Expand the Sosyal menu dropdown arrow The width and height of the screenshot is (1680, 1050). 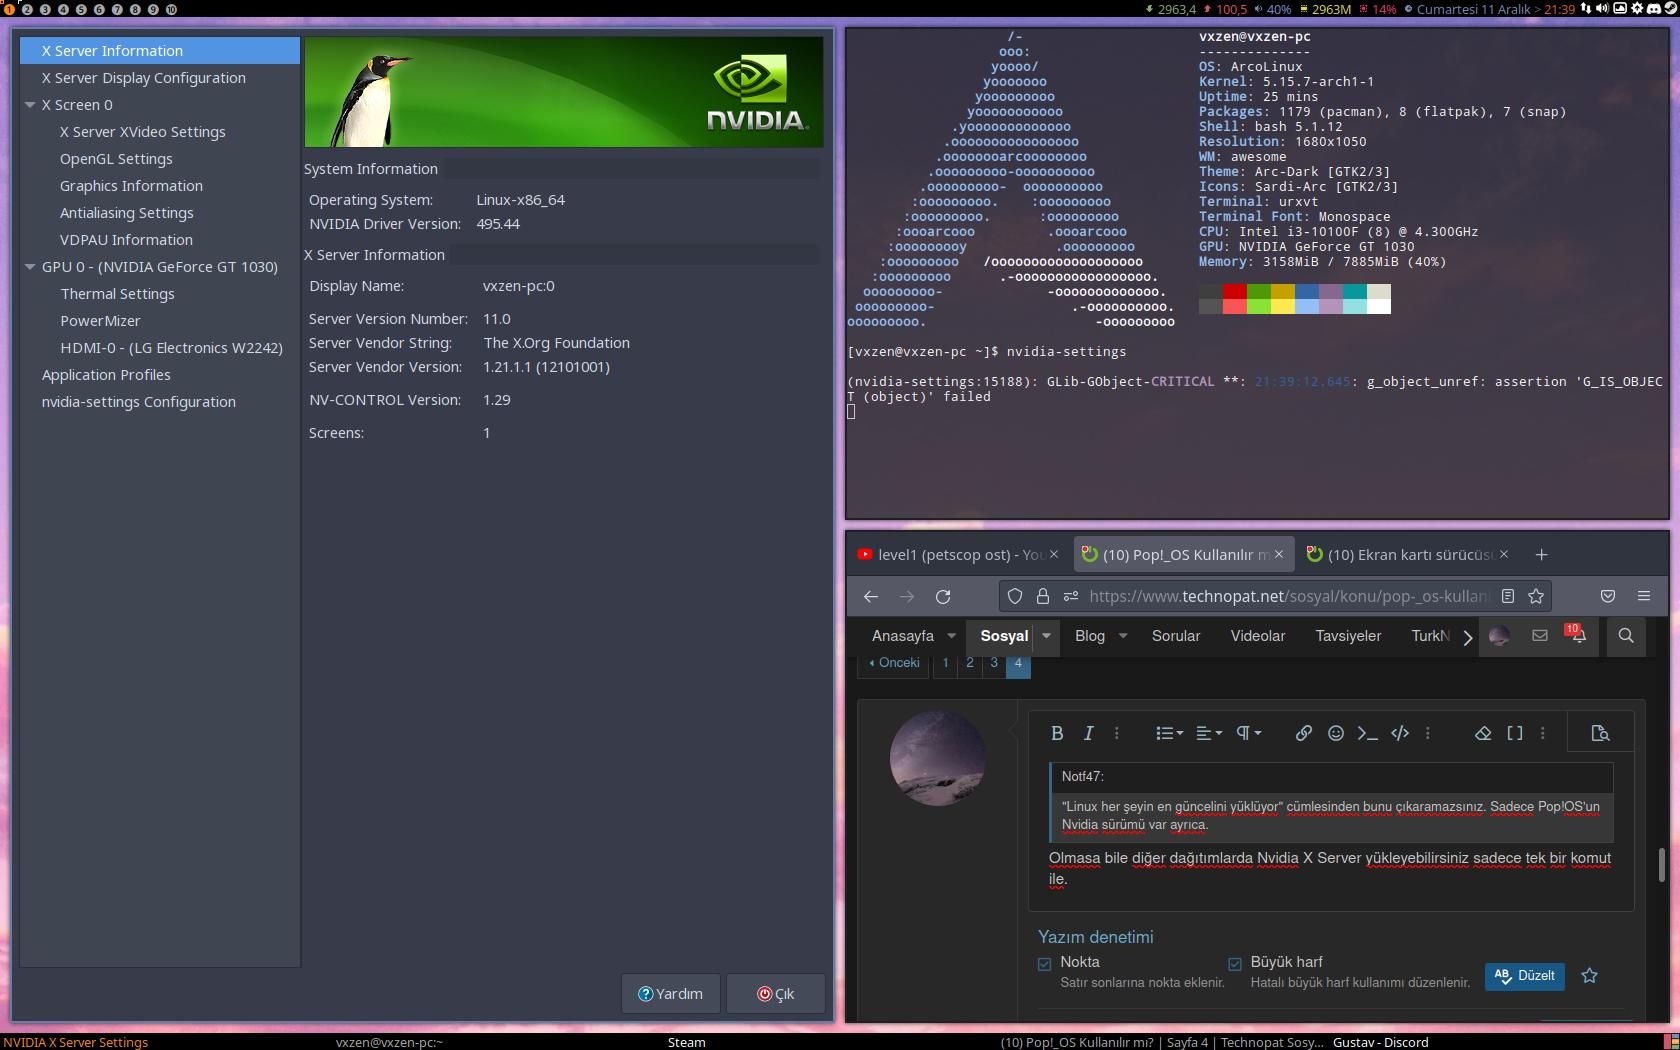[x=1046, y=635]
